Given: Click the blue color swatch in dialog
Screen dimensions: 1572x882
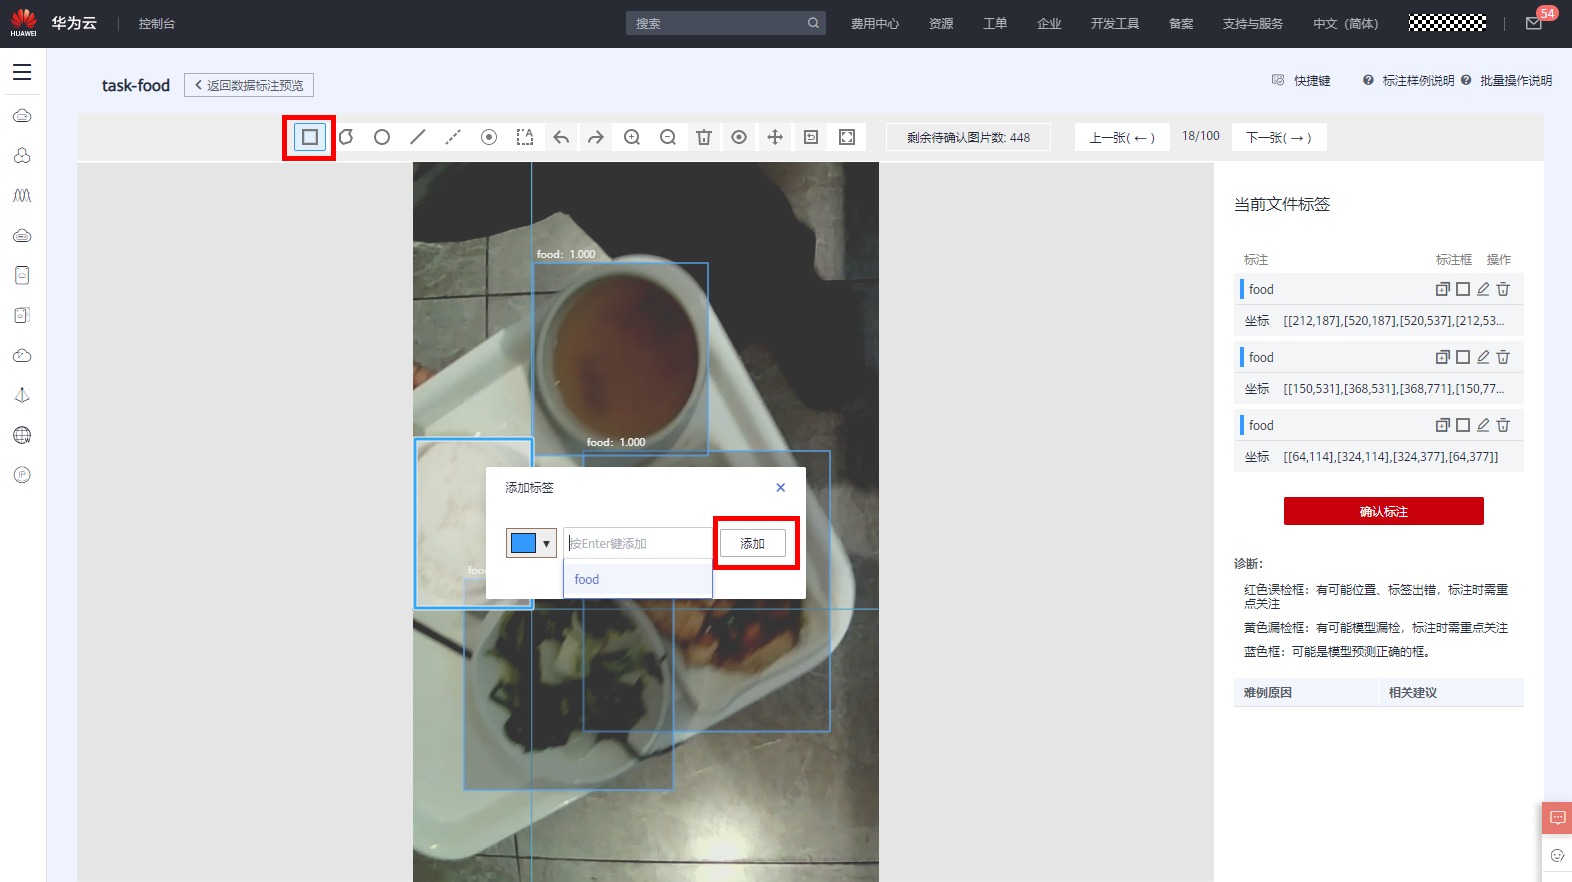Looking at the screenshot, I should point(523,543).
